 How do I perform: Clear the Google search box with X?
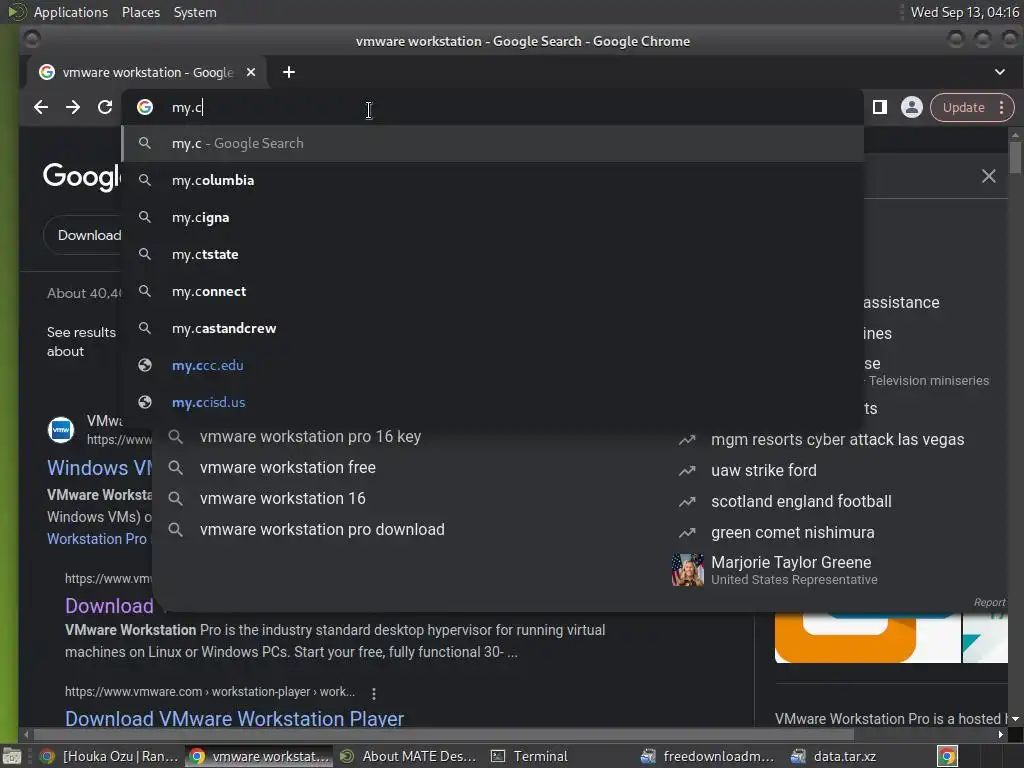point(988,176)
